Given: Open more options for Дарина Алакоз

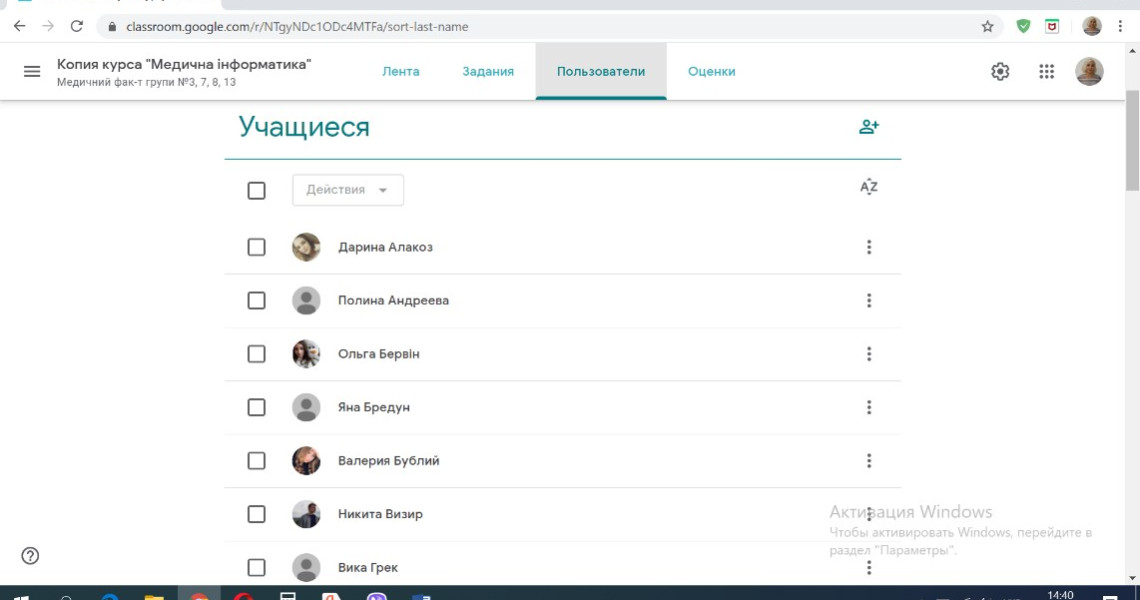Looking at the screenshot, I should pos(869,247).
